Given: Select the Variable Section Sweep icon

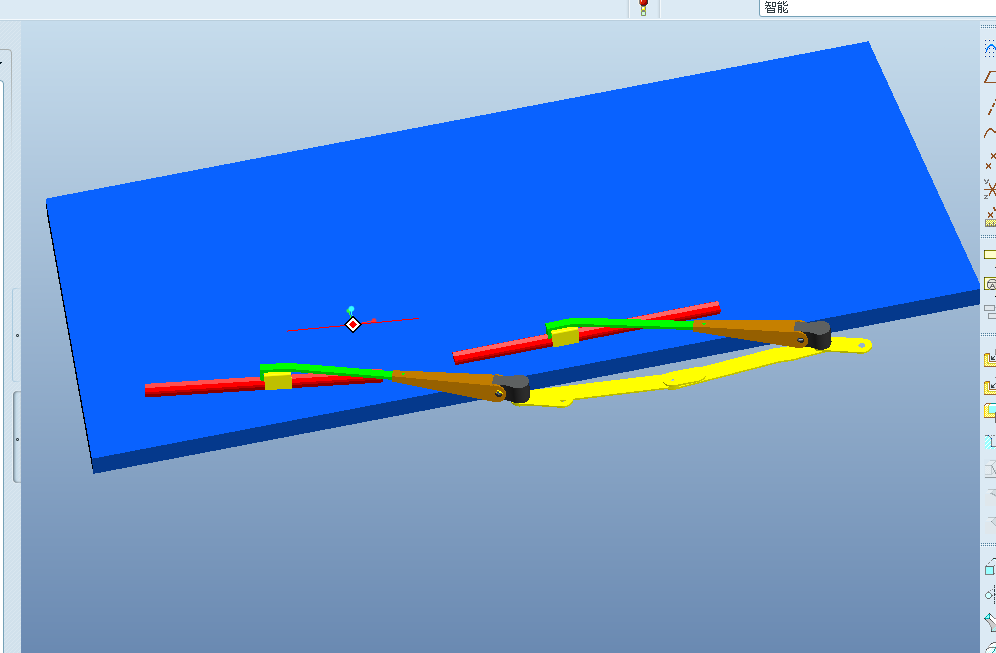Looking at the screenshot, I should coord(990,622).
